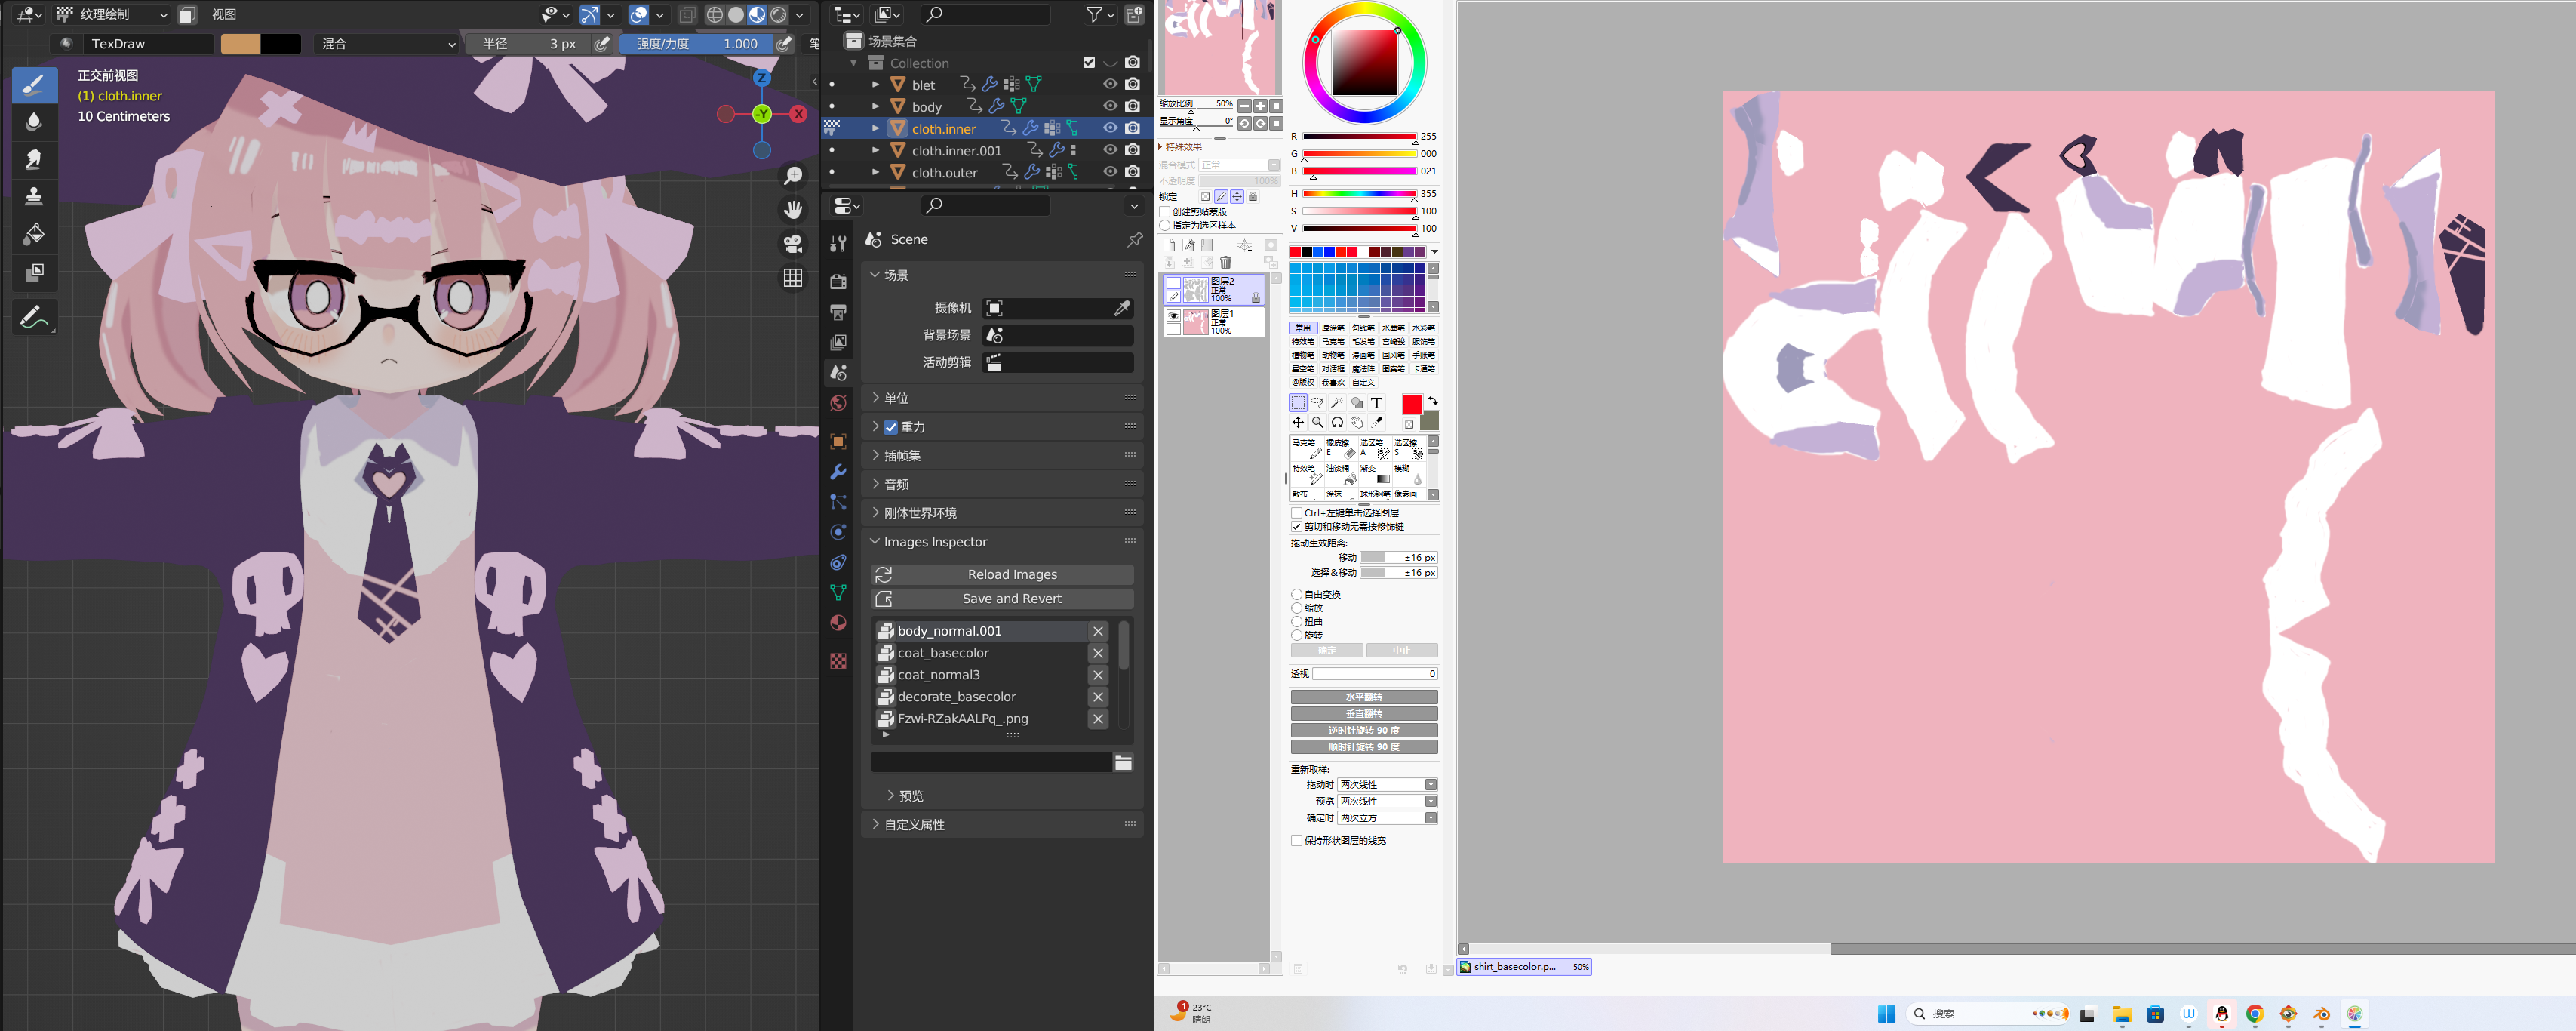The width and height of the screenshot is (2576, 1031).
Task: Select the shirt_basecolor.p... document tab
Action: pyautogui.click(x=1524, y=967)
